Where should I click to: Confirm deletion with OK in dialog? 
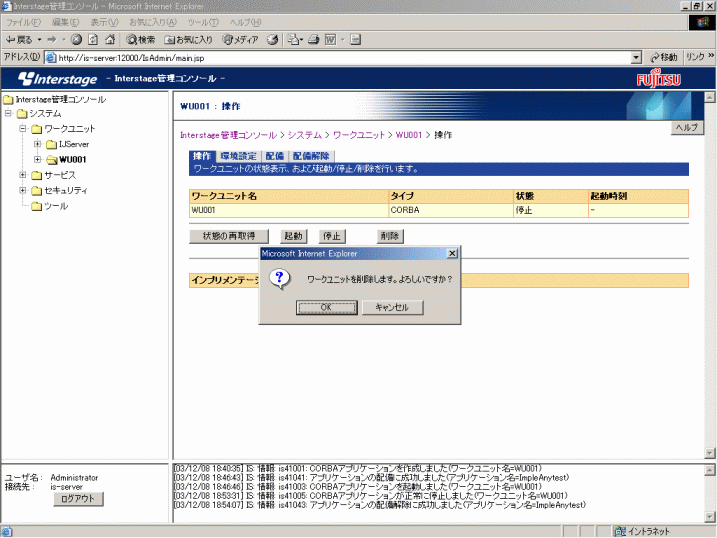pos(326,307)
